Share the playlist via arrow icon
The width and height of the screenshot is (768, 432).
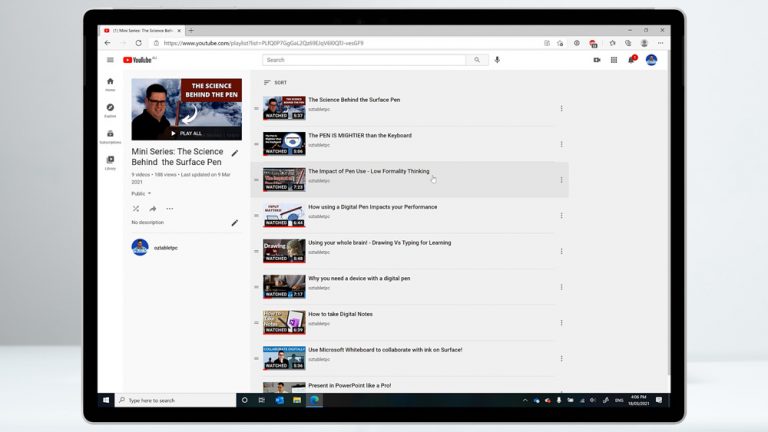(153, 208)
